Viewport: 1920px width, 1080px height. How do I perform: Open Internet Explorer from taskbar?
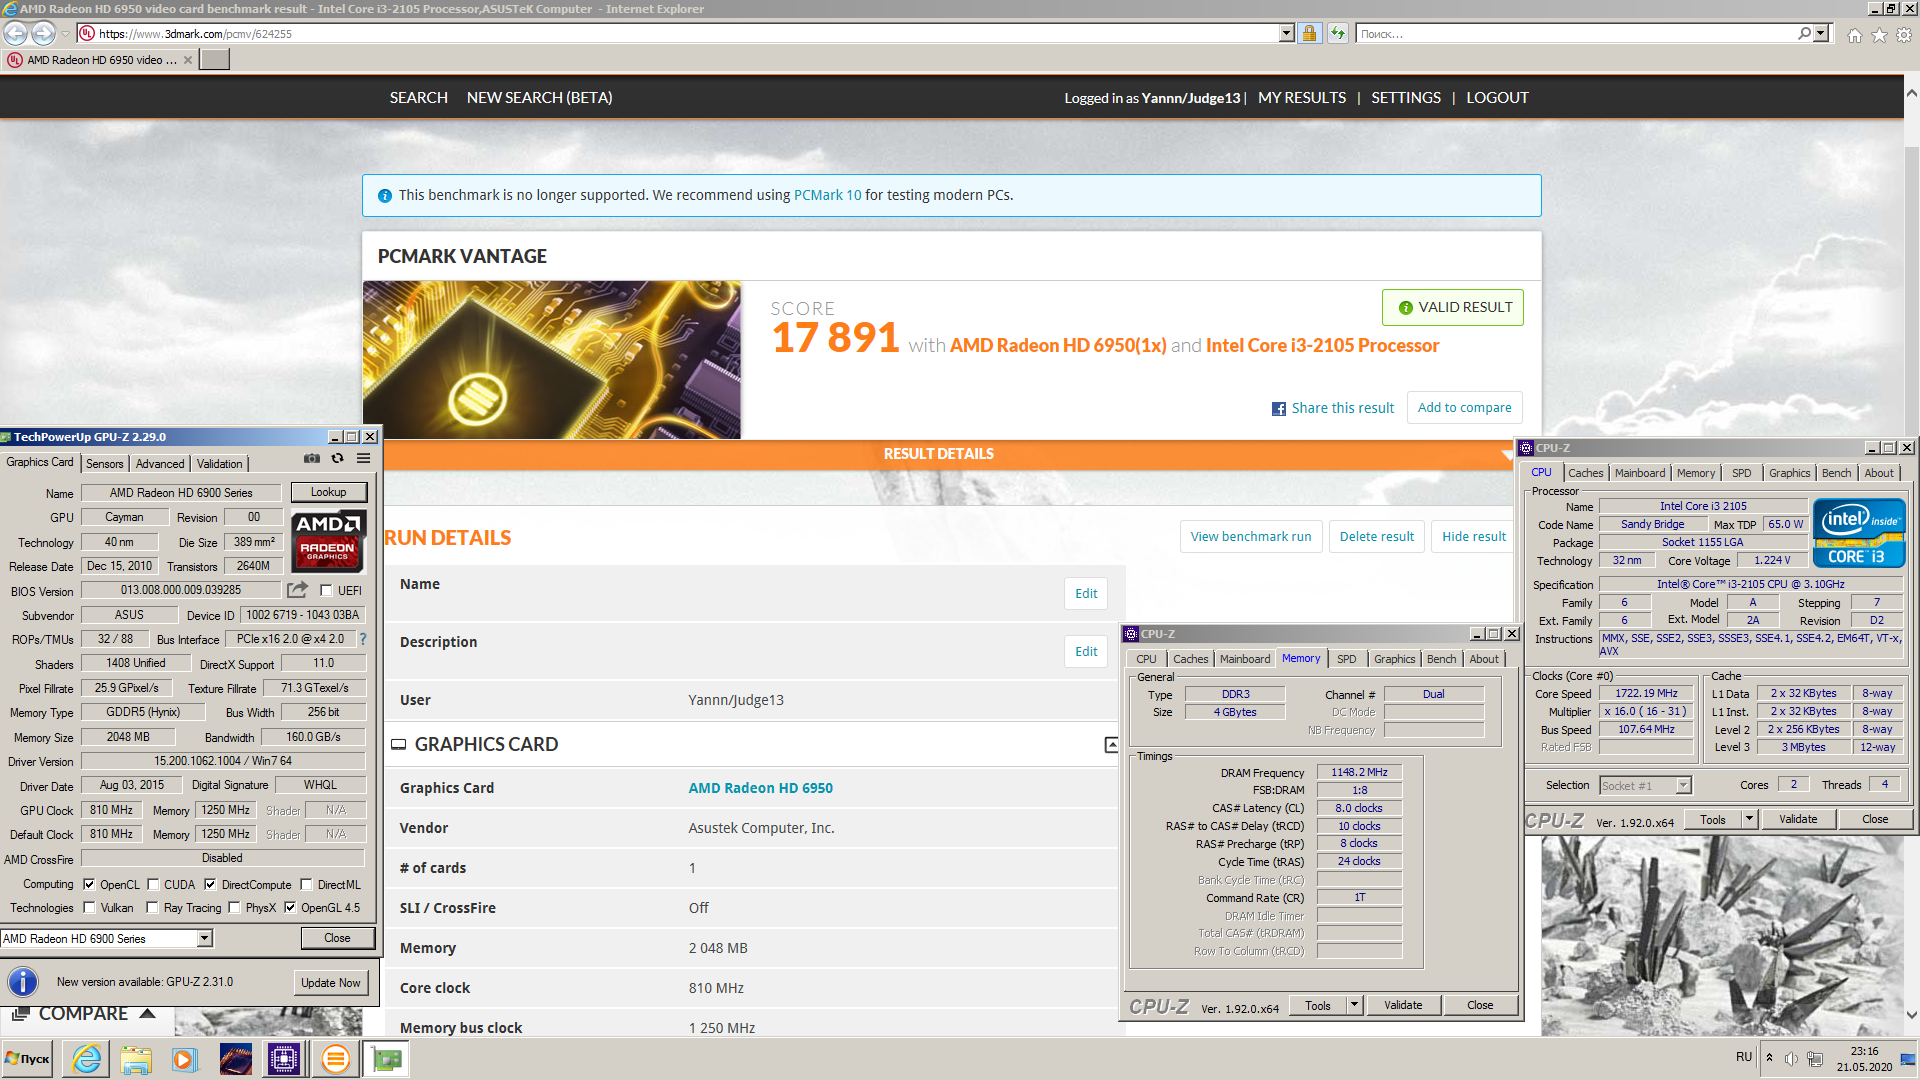click(87, 1059)
